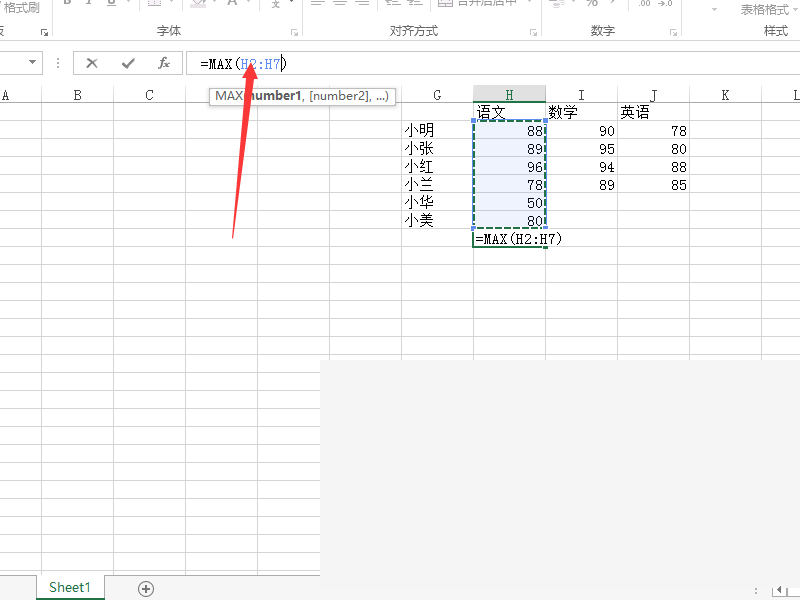Select column header J
Image resolution: width=800 pixels, height=600 pixels.
click(654, 95)
